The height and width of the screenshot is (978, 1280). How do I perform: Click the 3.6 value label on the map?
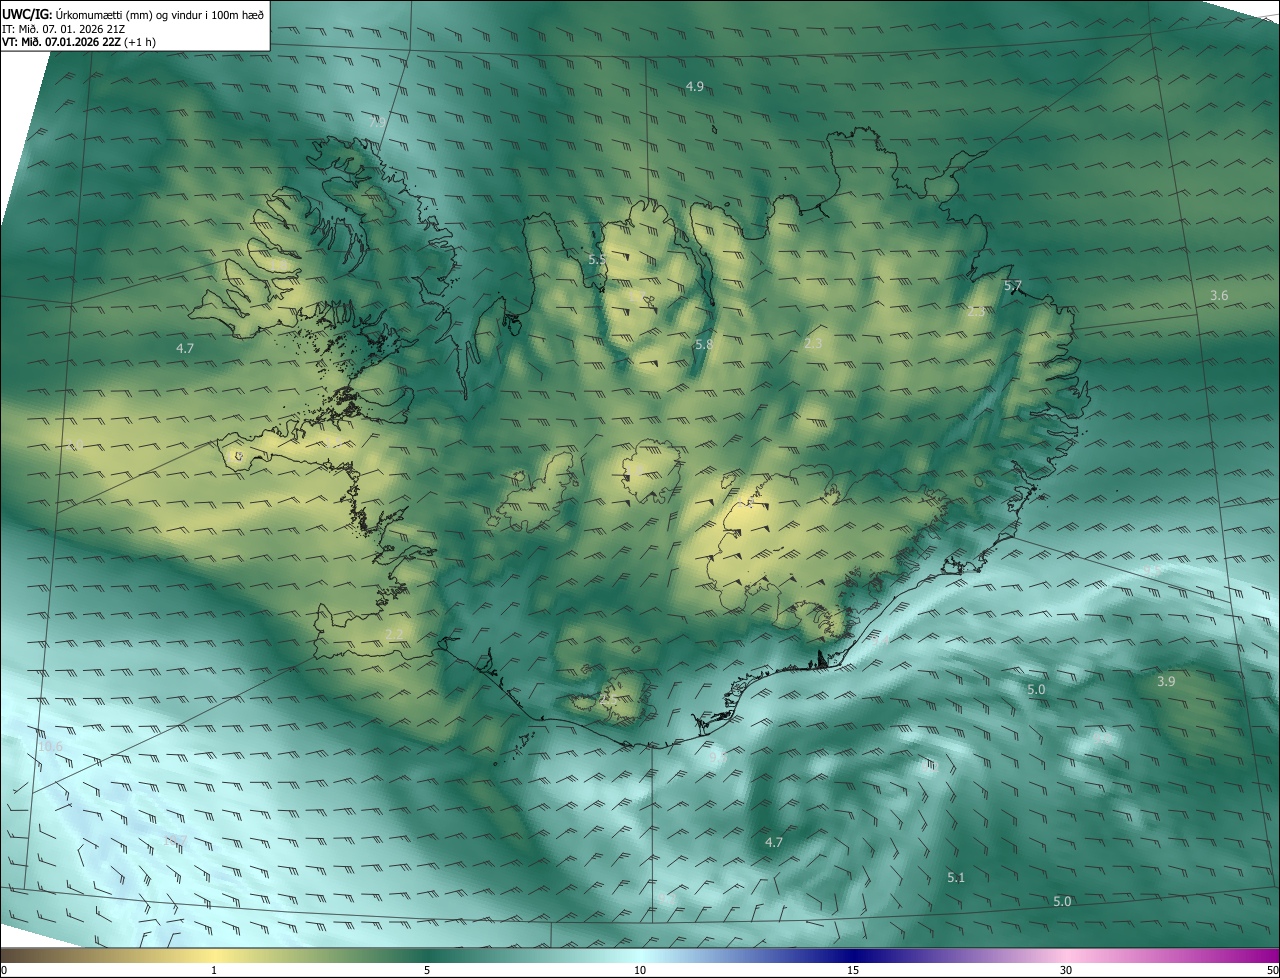(x=1219, y=295)
